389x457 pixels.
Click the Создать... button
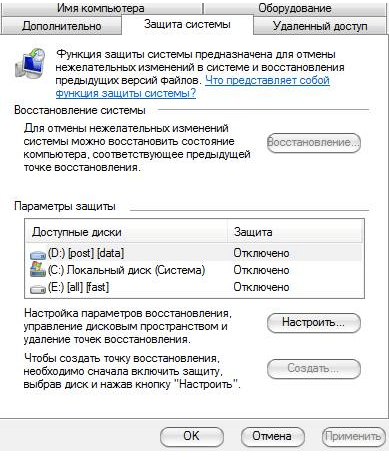click(x=314, y=369)
